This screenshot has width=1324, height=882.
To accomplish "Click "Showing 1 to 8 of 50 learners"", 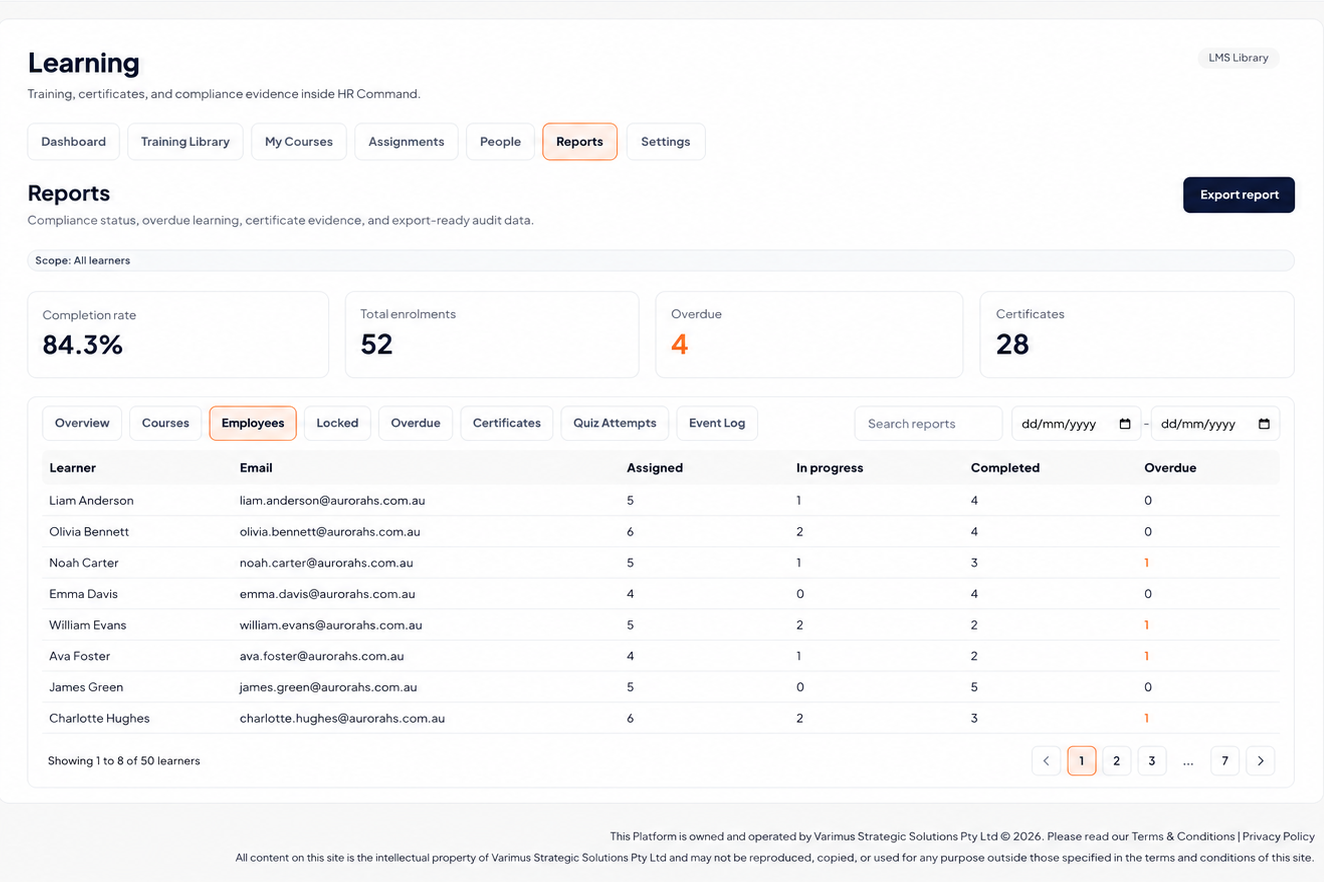I will (x=124, y=761).
